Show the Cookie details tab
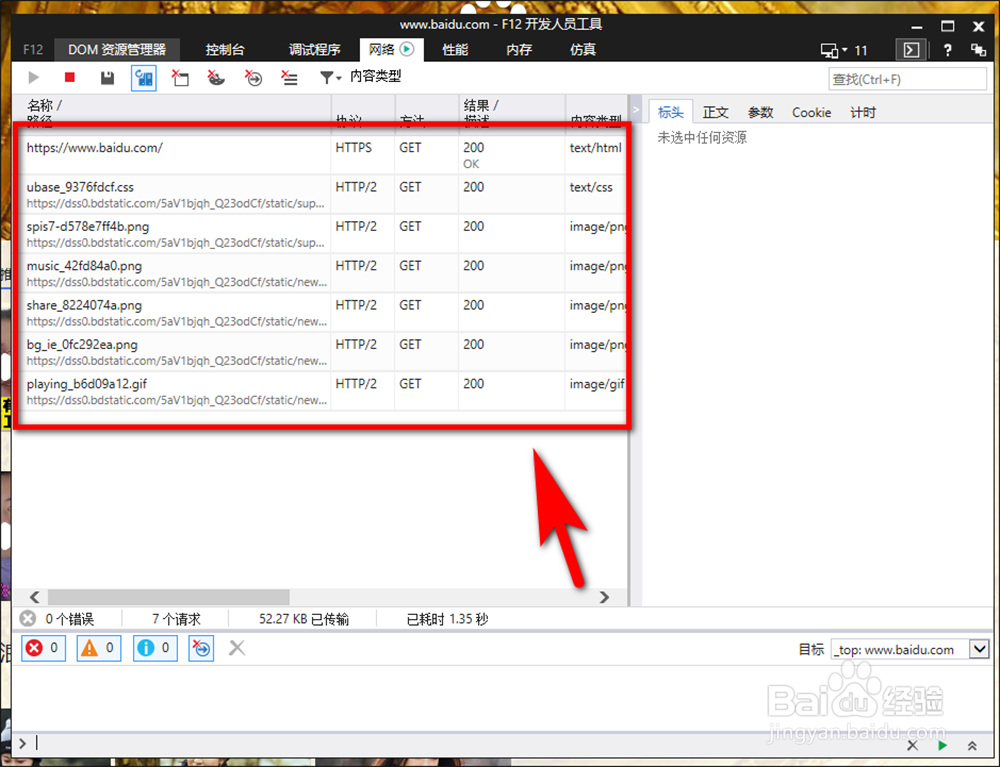1000x767 pixels. tap(811, 112)
